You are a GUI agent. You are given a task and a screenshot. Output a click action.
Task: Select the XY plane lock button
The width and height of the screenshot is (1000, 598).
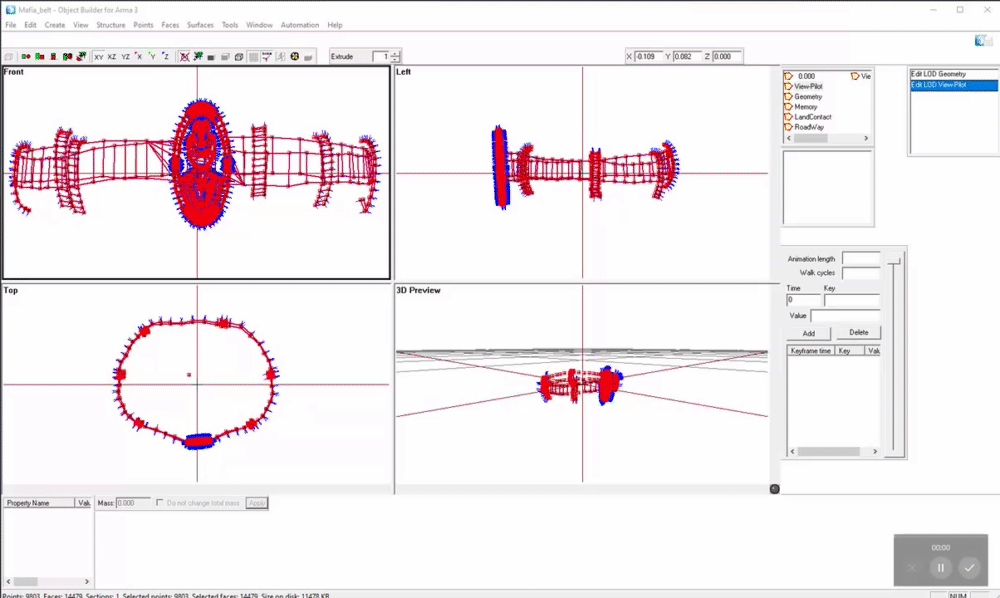[98, 57]
